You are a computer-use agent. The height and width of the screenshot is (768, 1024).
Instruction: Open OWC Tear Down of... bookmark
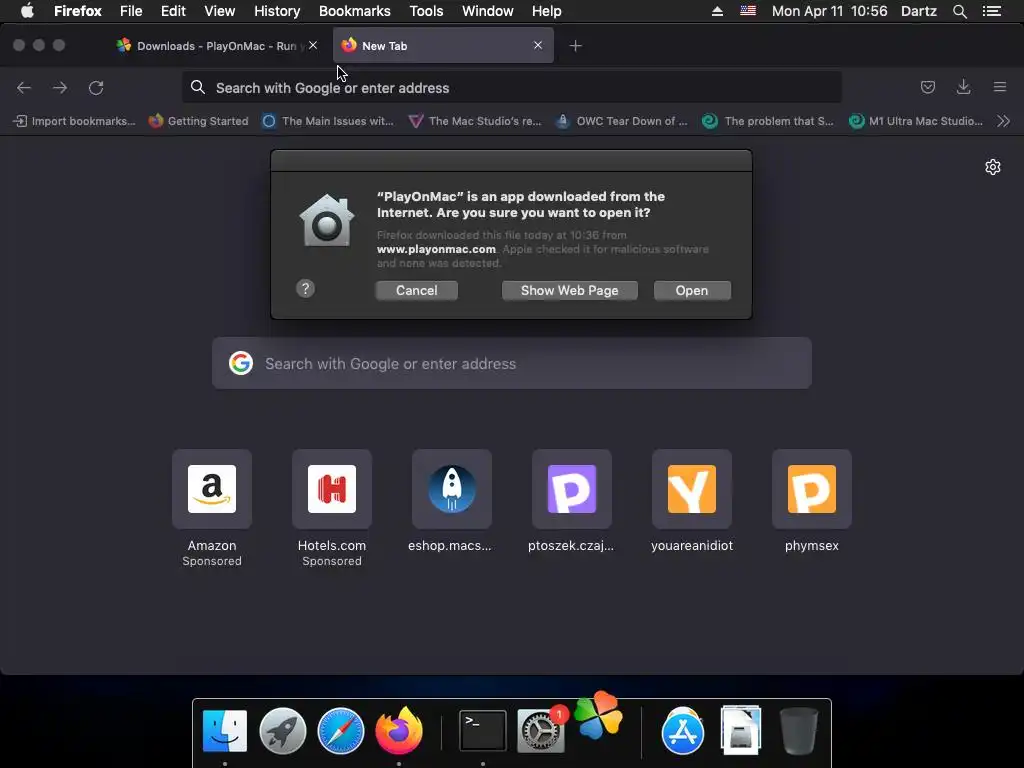(622, 121)
